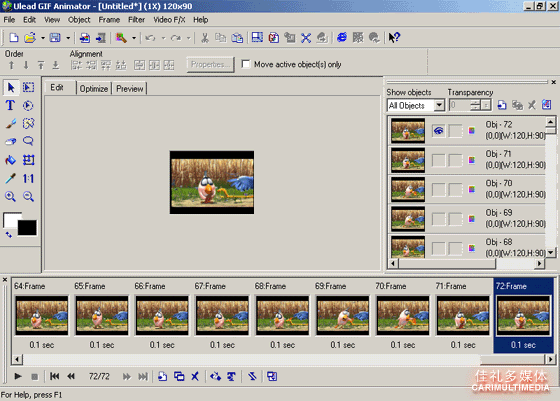Screen dimensions: 560x401
Task: Click the Zoom Out magnifier tool
Action: [x=29, y=196]
